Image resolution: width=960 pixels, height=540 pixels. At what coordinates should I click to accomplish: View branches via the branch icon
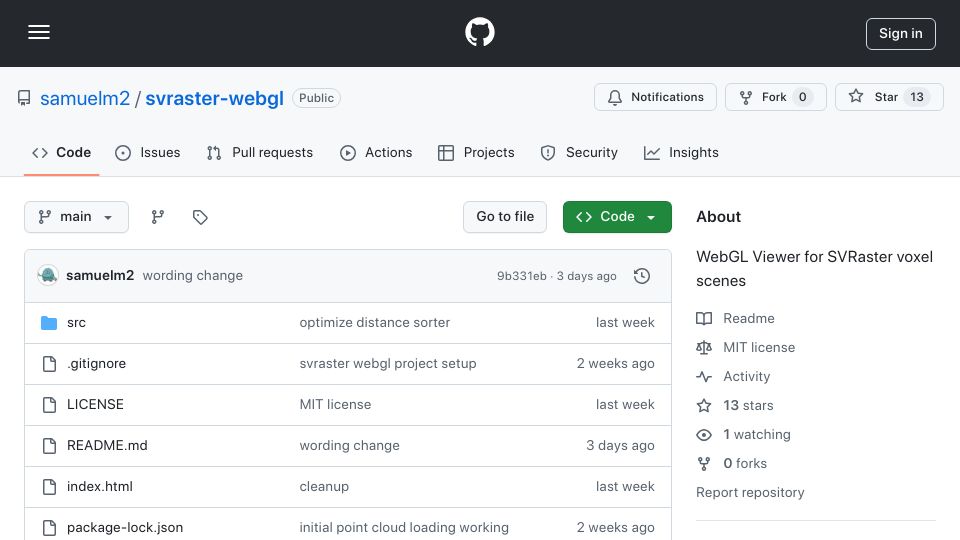158,217
